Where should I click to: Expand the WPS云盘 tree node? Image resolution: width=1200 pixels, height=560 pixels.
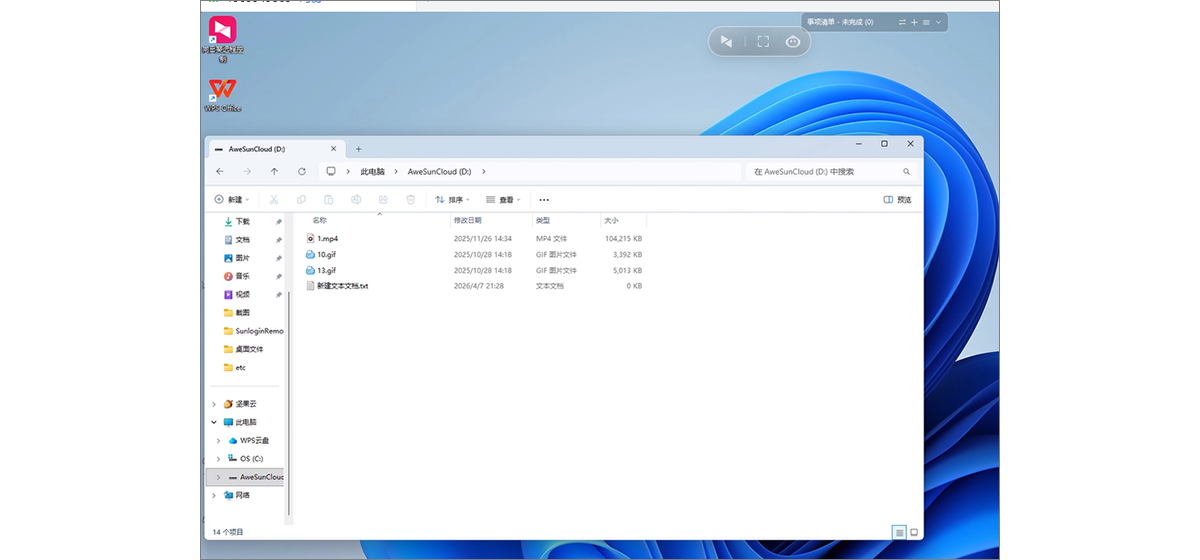[x=219, y=441]
